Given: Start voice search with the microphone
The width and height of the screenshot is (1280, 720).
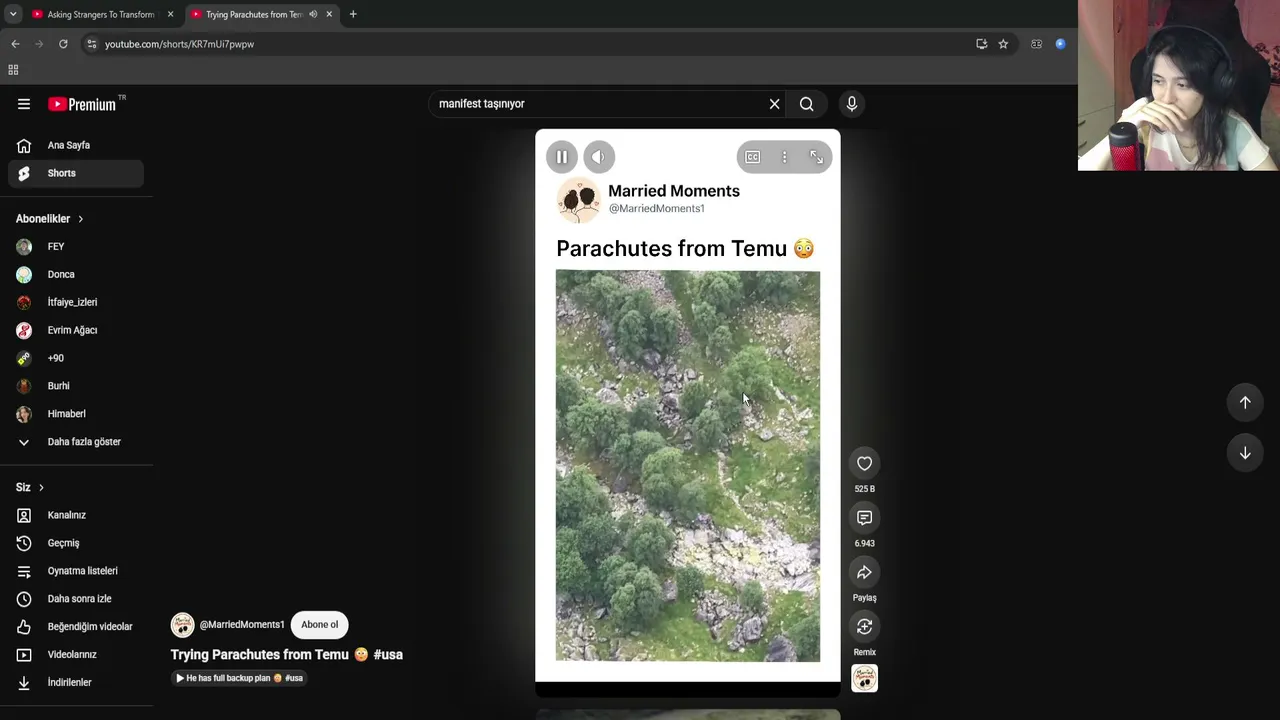Looking at the screenshot, I should [x=852, y=104].
